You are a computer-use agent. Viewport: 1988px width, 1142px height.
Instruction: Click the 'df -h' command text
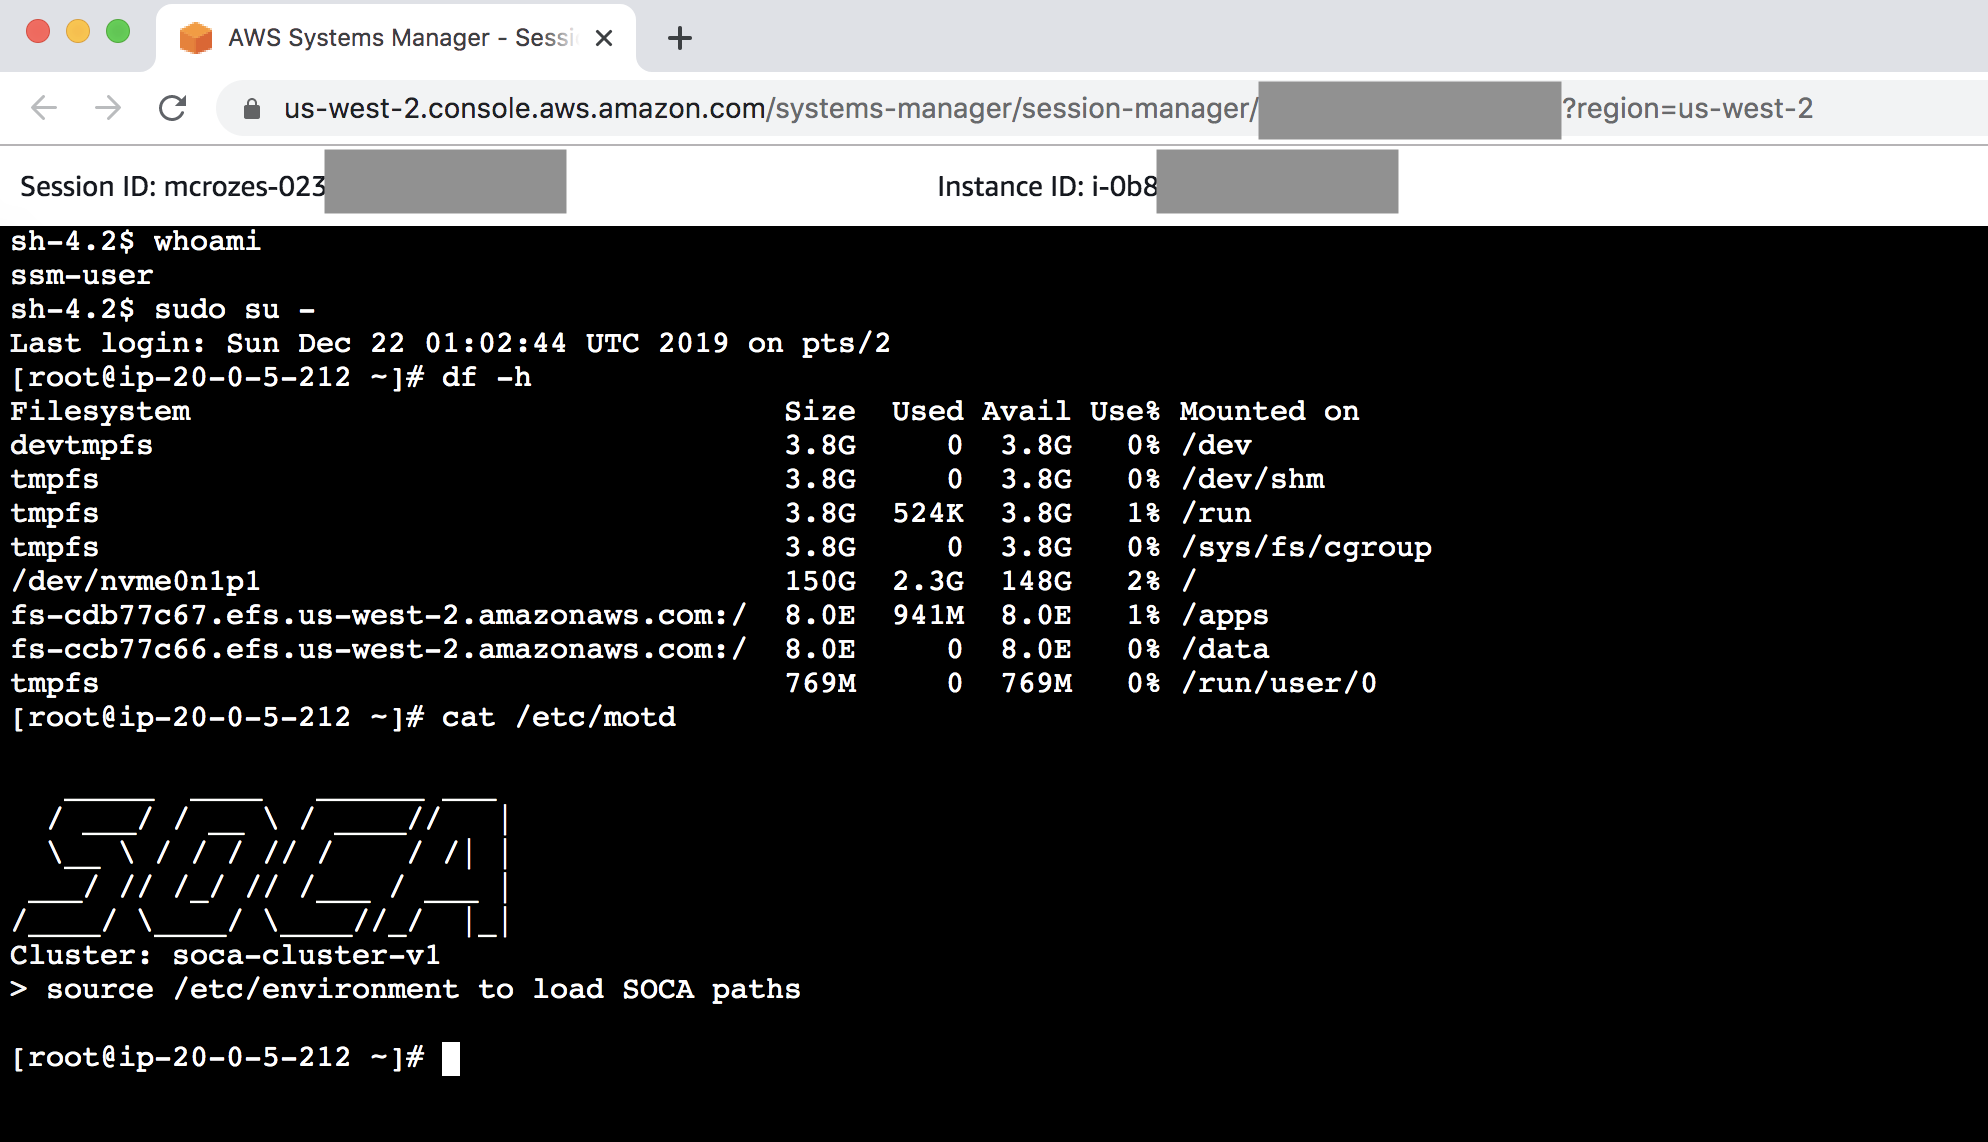click(486, 377)
